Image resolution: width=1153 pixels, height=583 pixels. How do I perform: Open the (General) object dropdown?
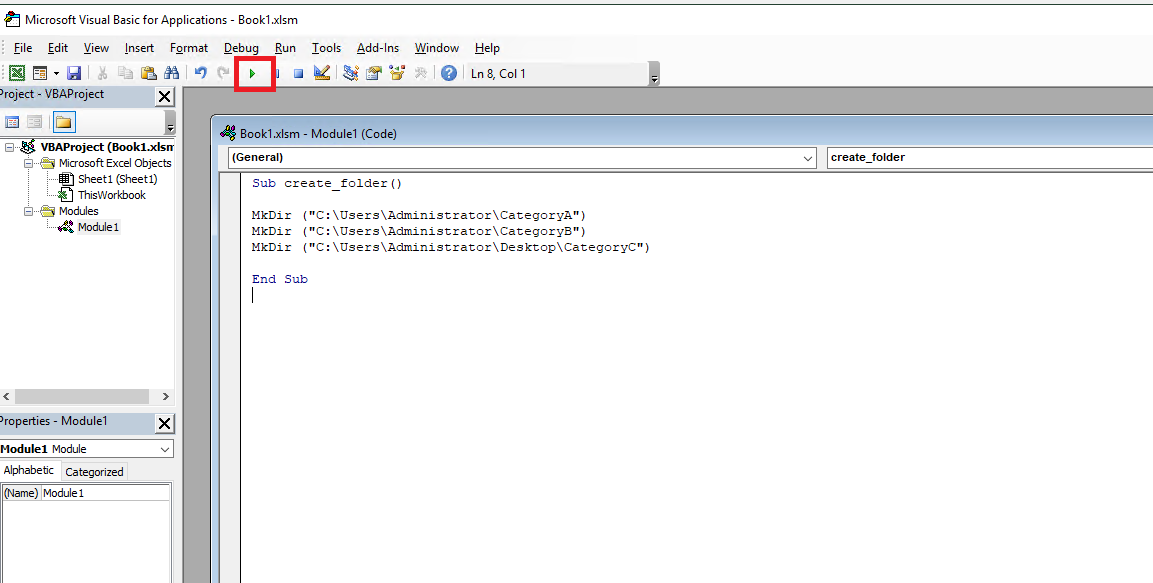click(807, 157)
